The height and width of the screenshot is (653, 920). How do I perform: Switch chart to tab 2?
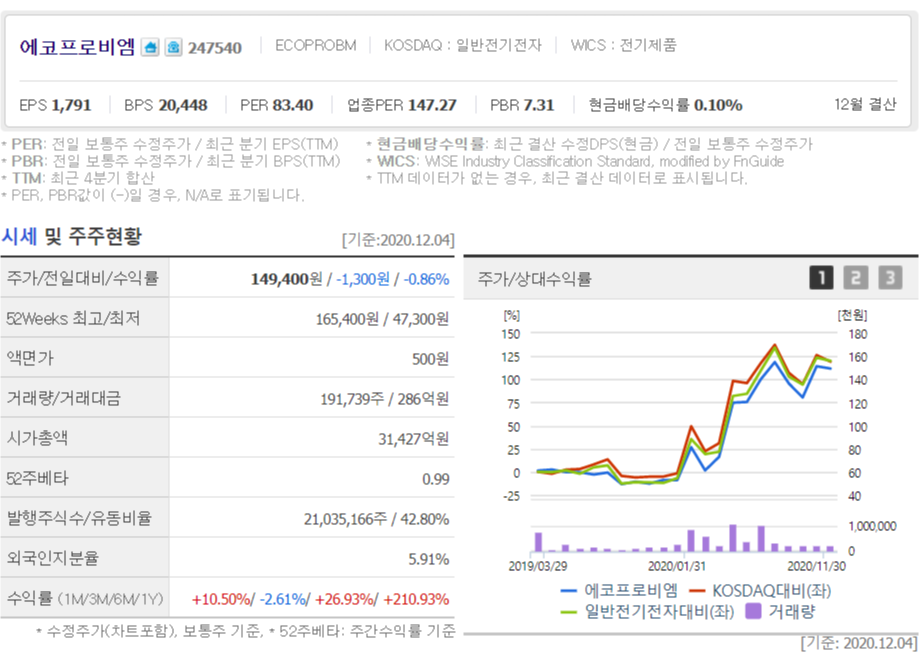click(855, 278)
